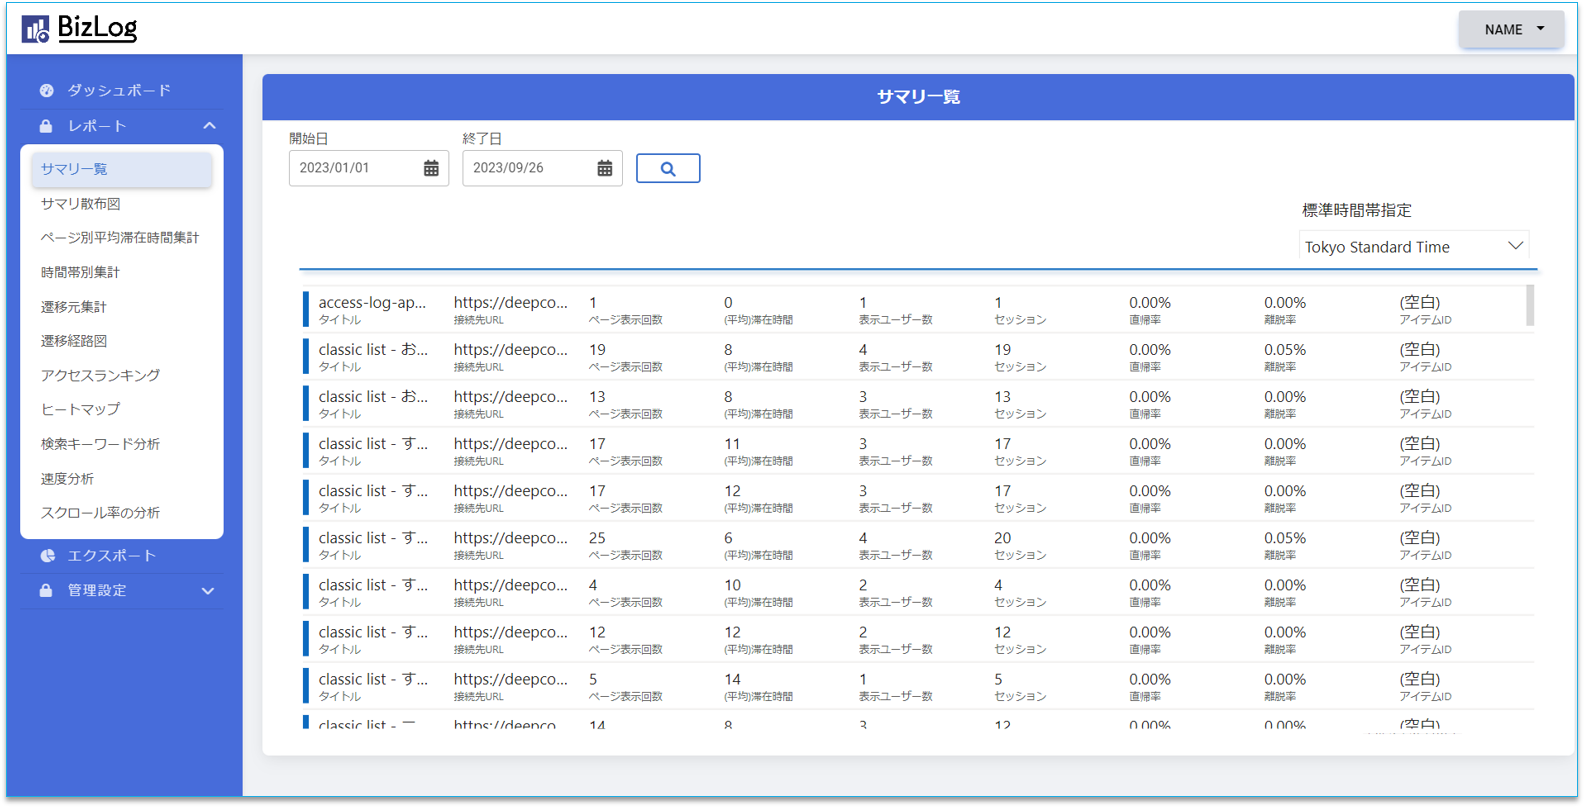Open ページ別平均滞在時間集計 report

[x=120, y=238]
